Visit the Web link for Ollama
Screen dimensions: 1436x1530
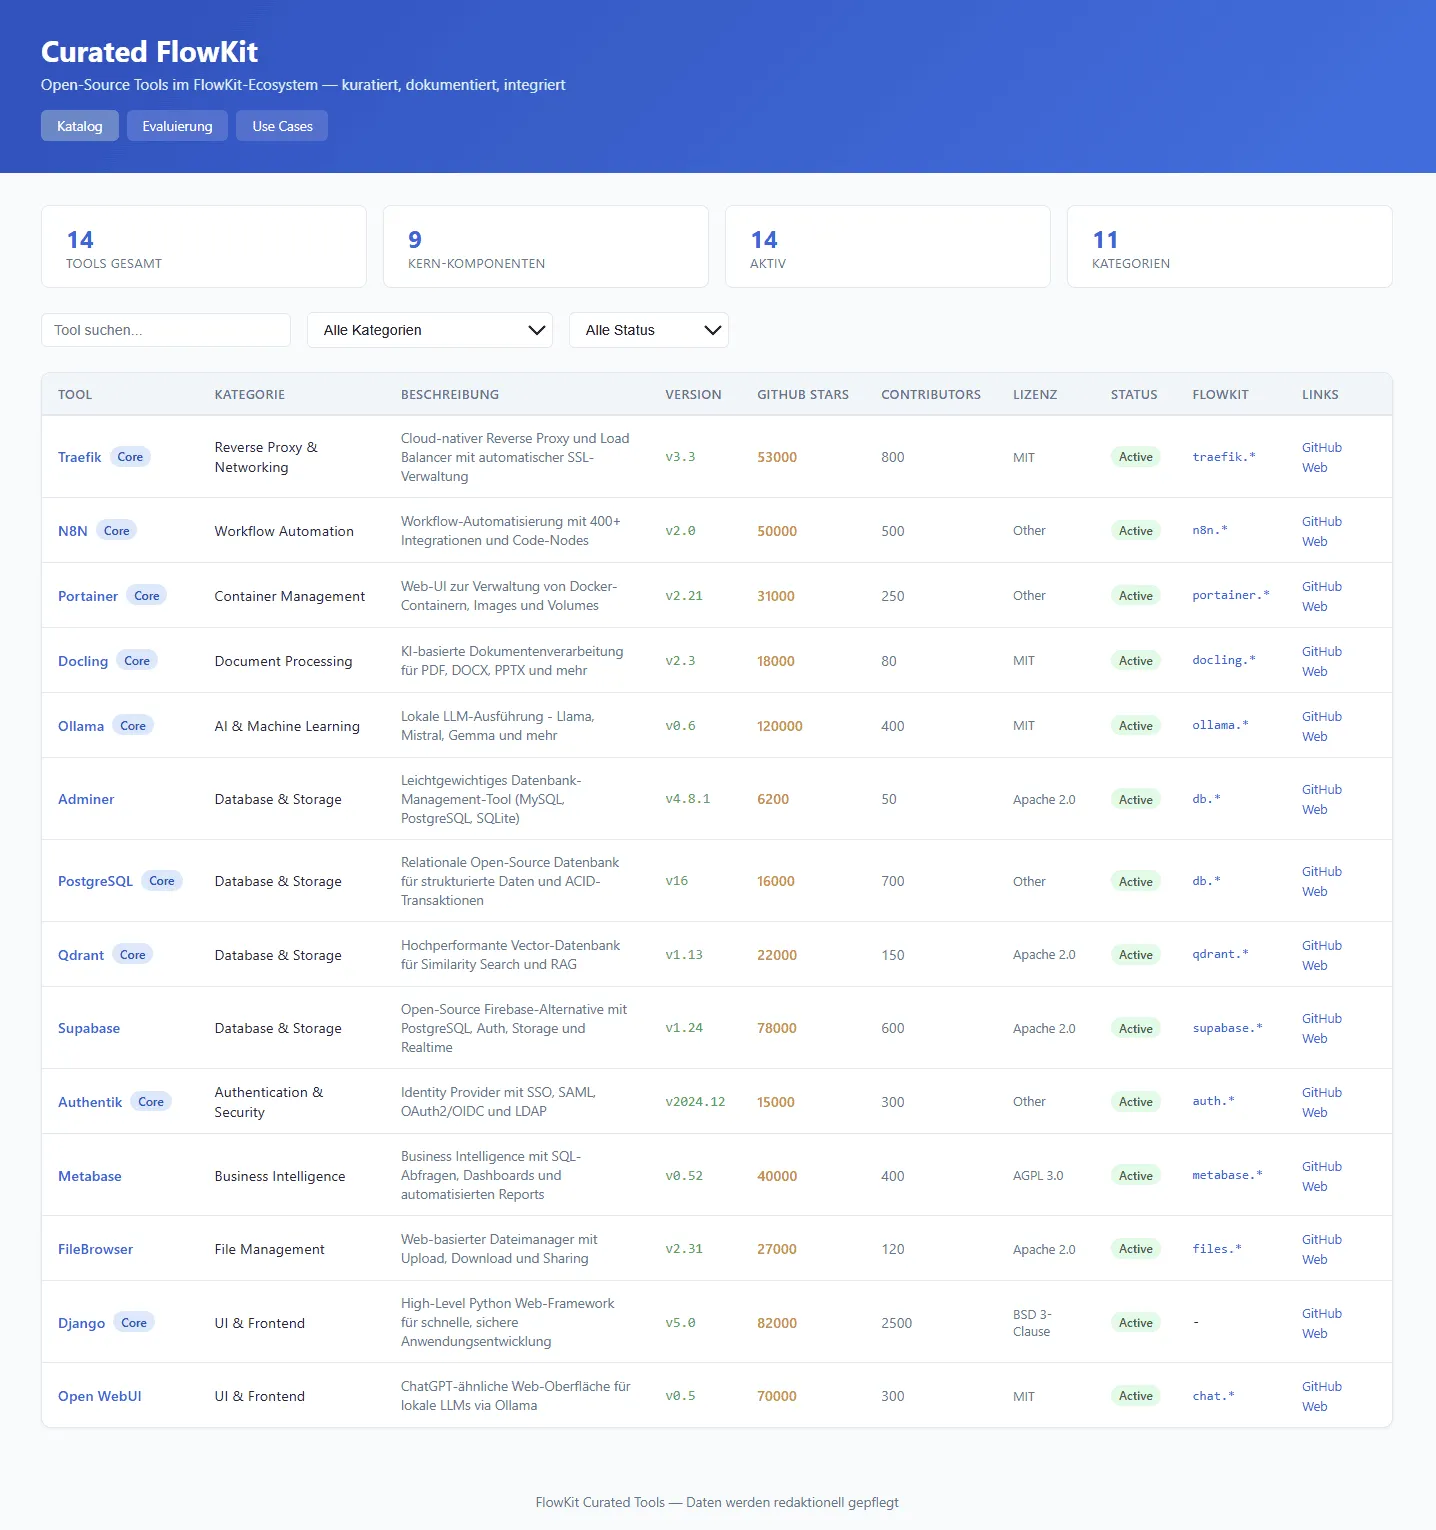1314,736
